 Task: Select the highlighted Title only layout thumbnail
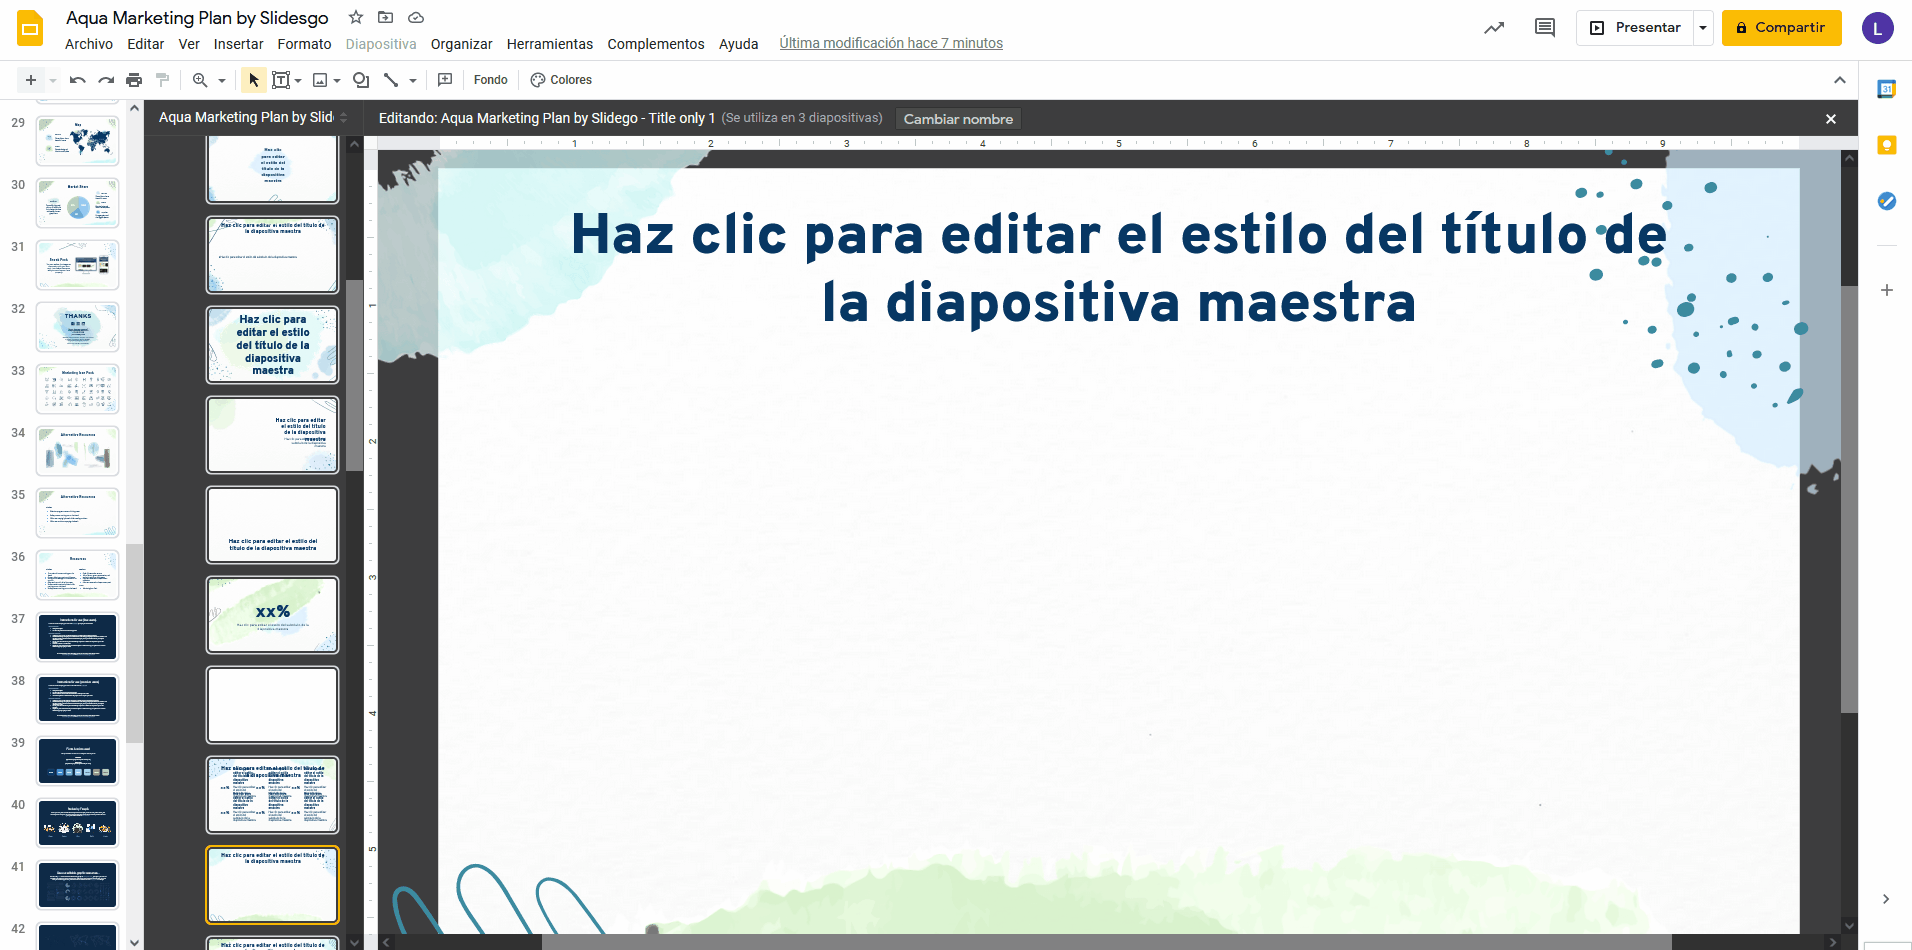[x=273, y=885]
